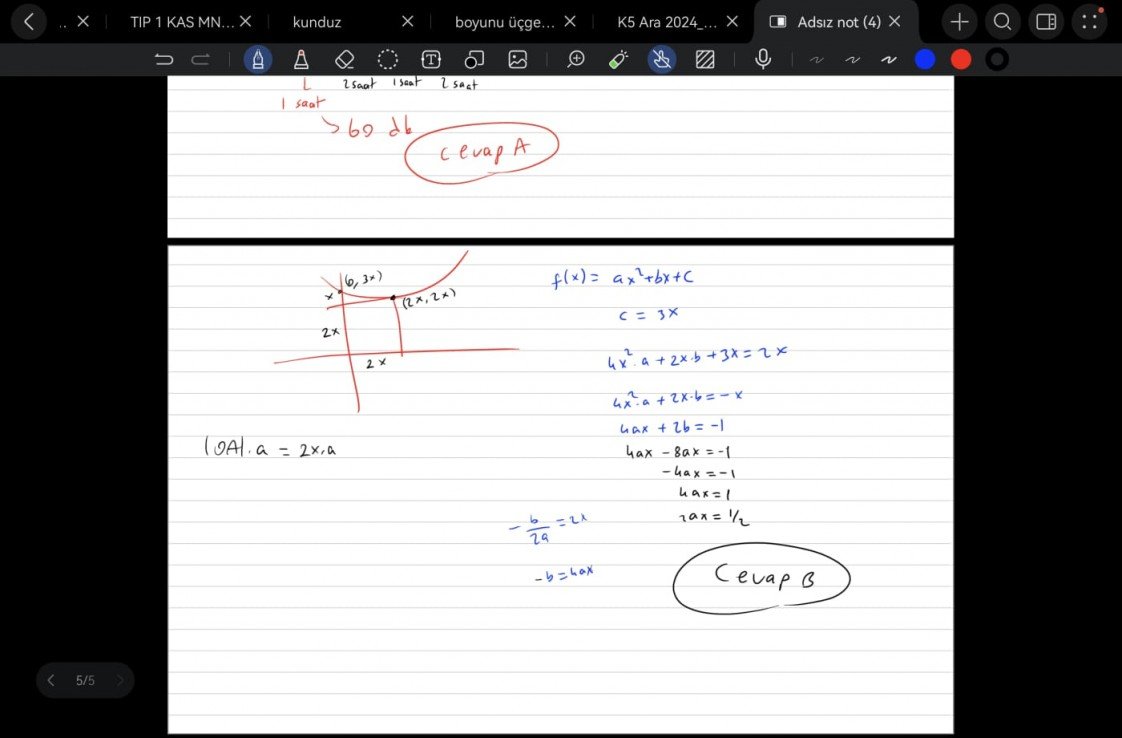Open the zoom magnifier tool

click(x=576, y=60)
